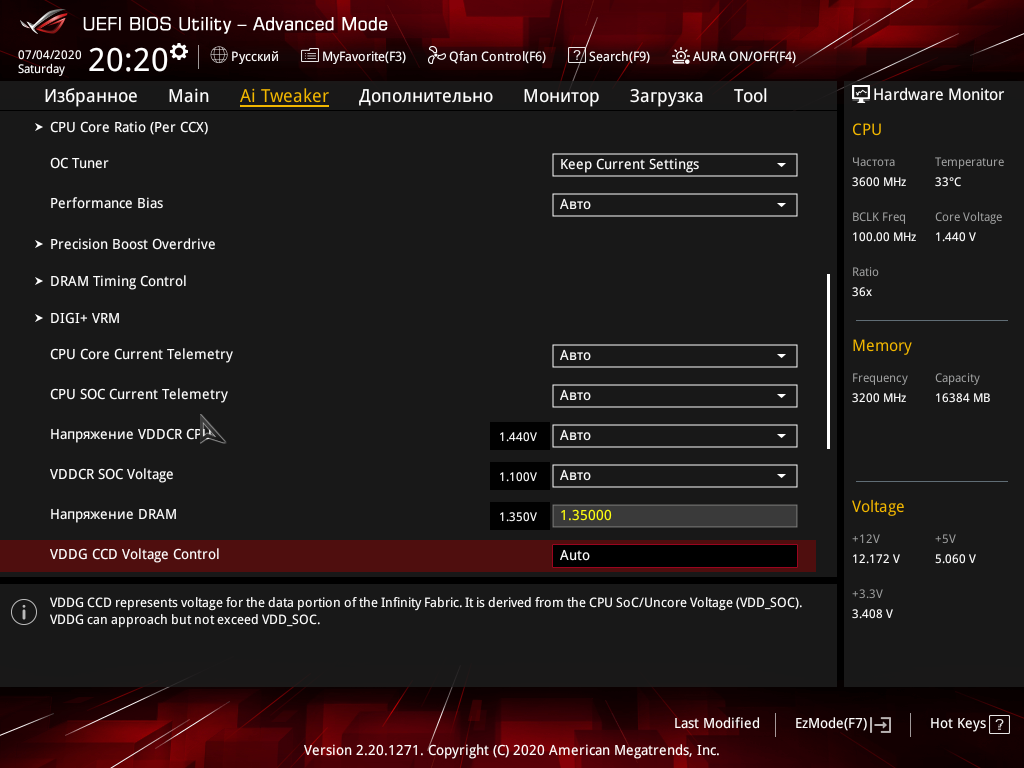Click the settings list scrollbar

[828, 361]
